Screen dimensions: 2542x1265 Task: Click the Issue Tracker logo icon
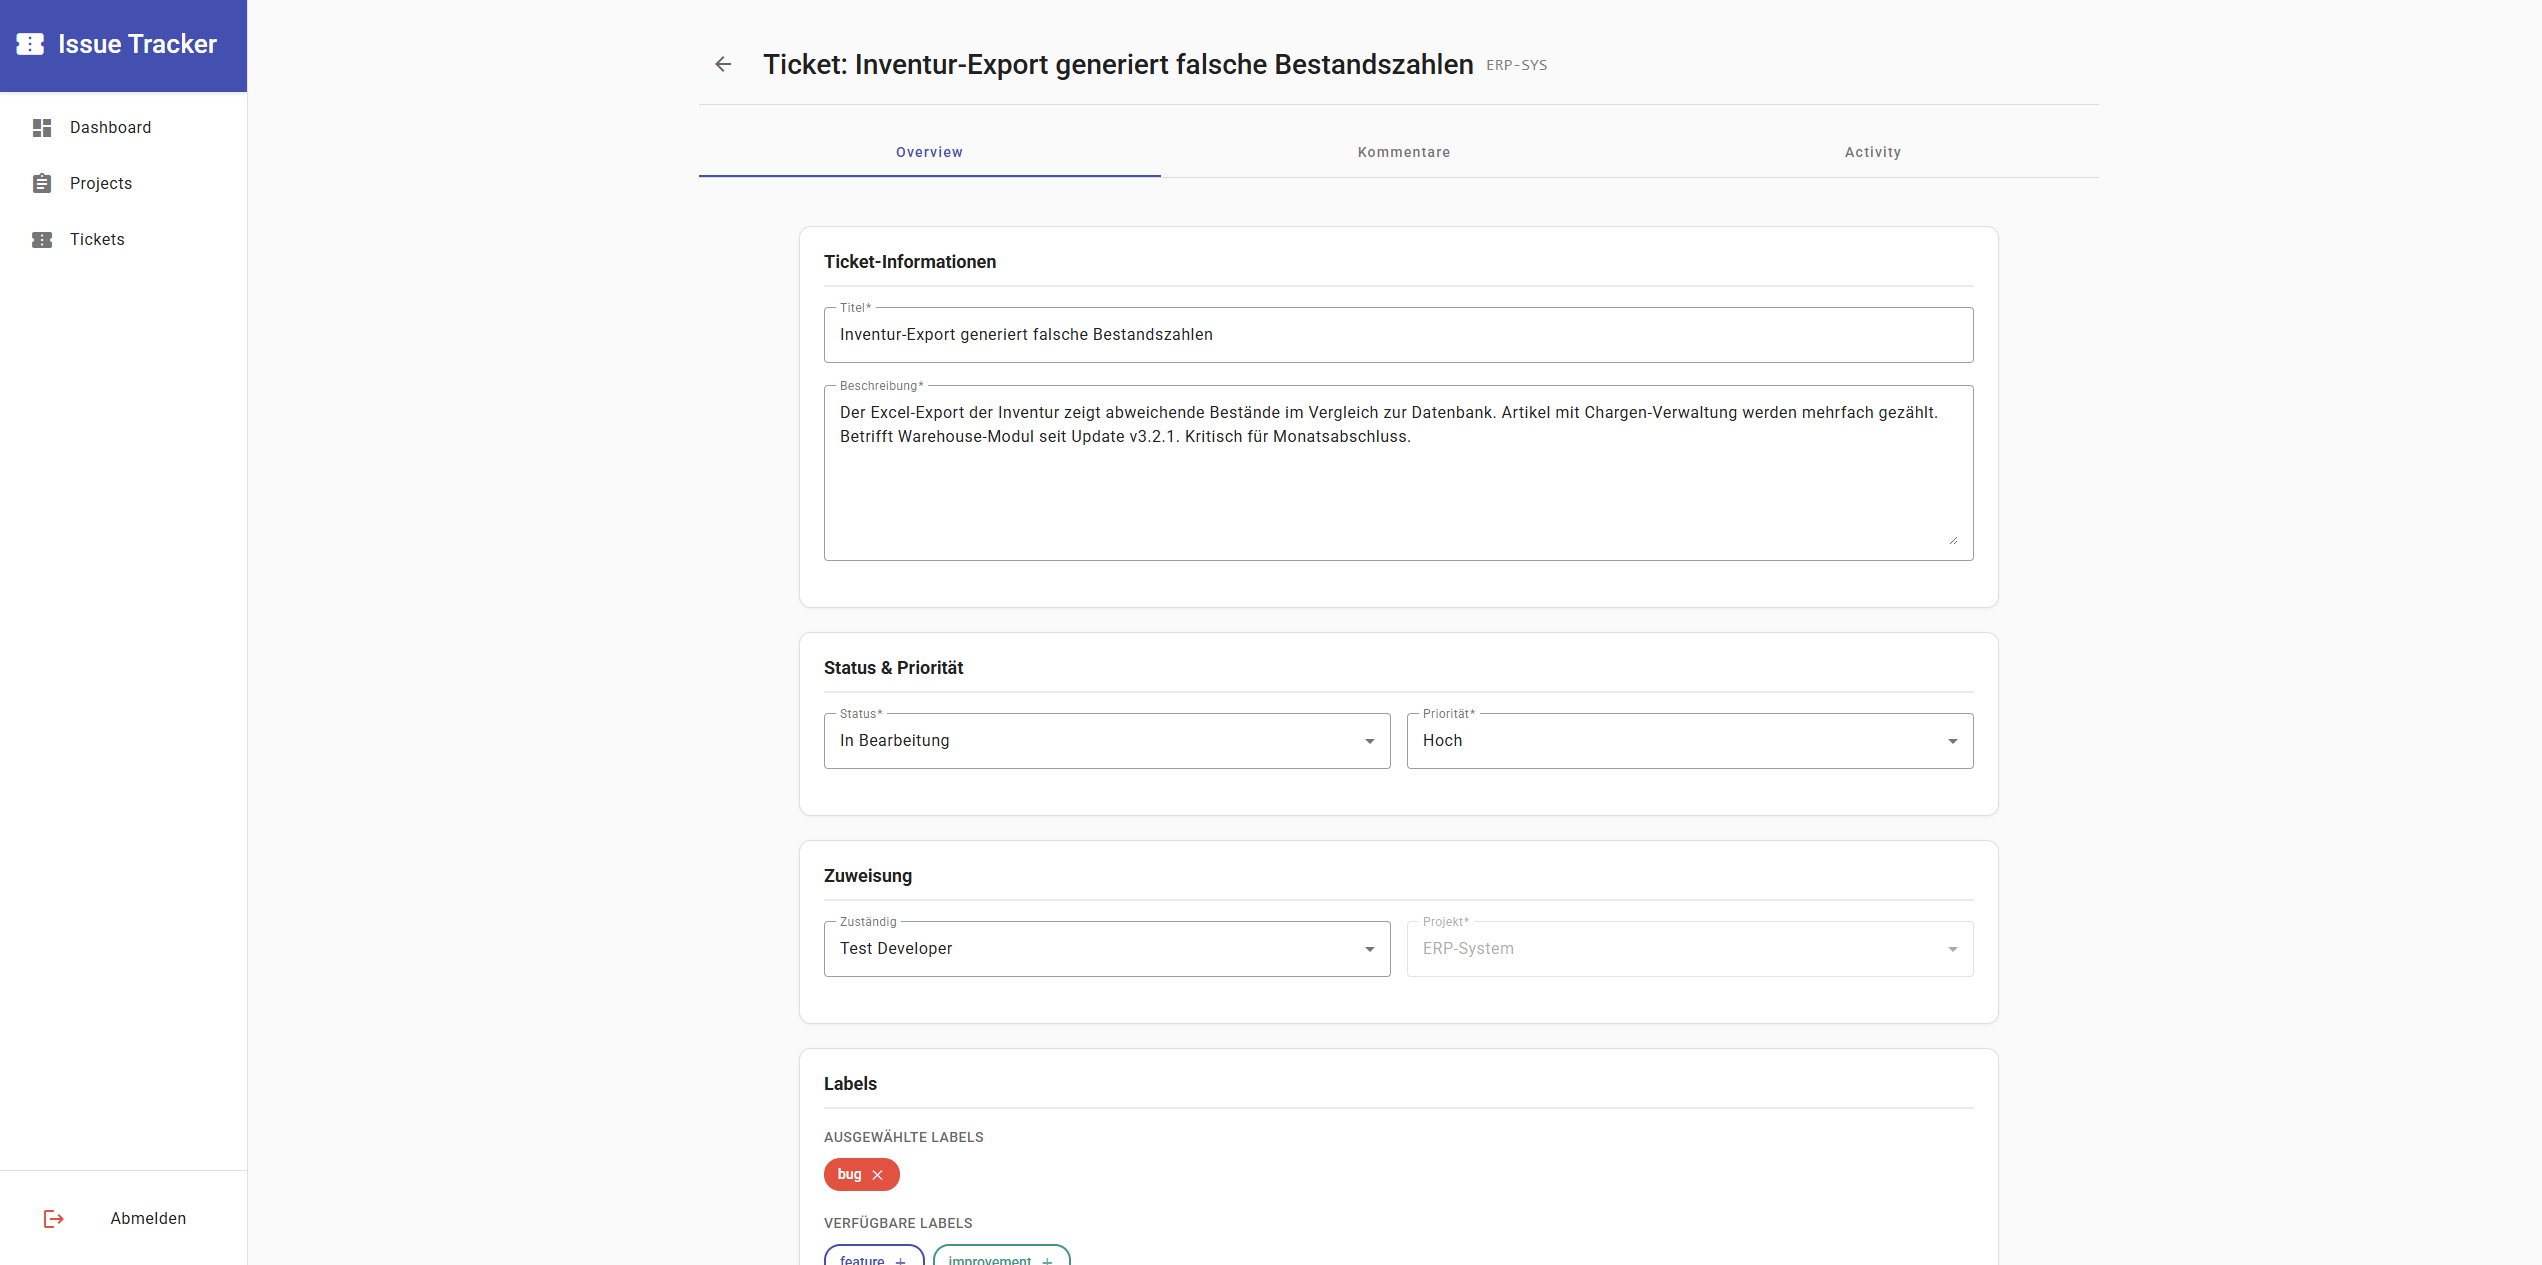pyautogui.click(x=31, y=44)
